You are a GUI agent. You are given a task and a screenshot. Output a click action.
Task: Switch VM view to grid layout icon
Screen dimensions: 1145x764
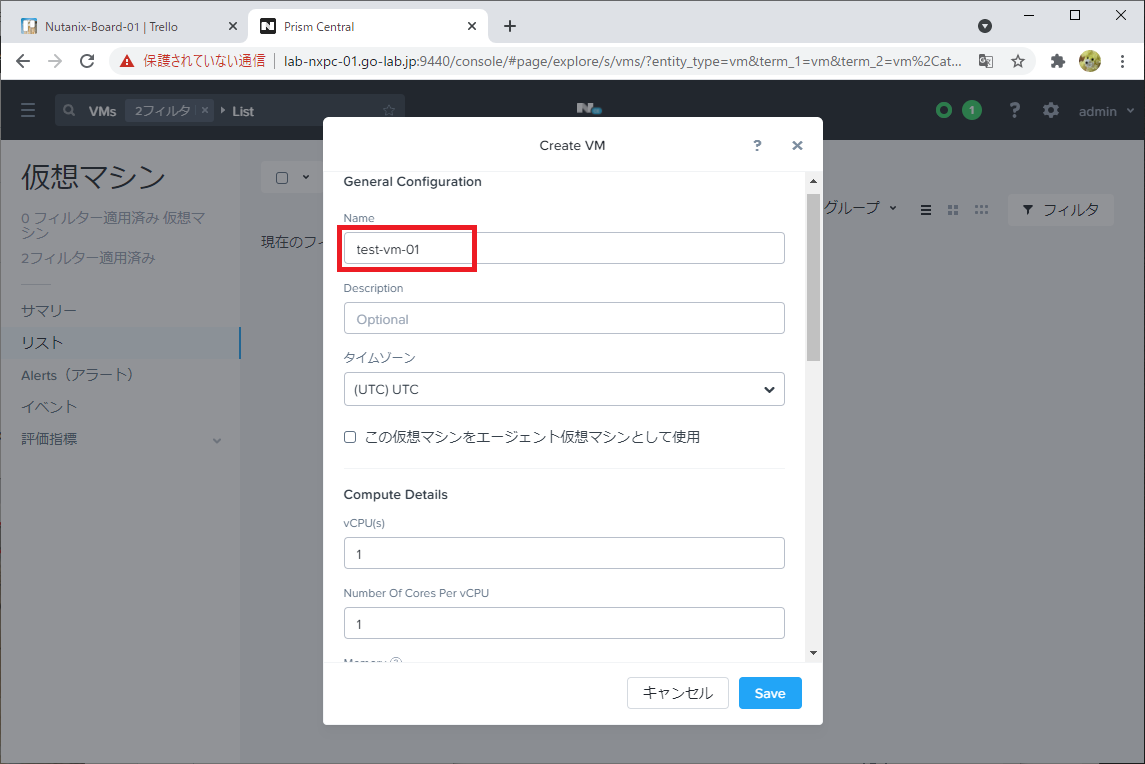952,209
